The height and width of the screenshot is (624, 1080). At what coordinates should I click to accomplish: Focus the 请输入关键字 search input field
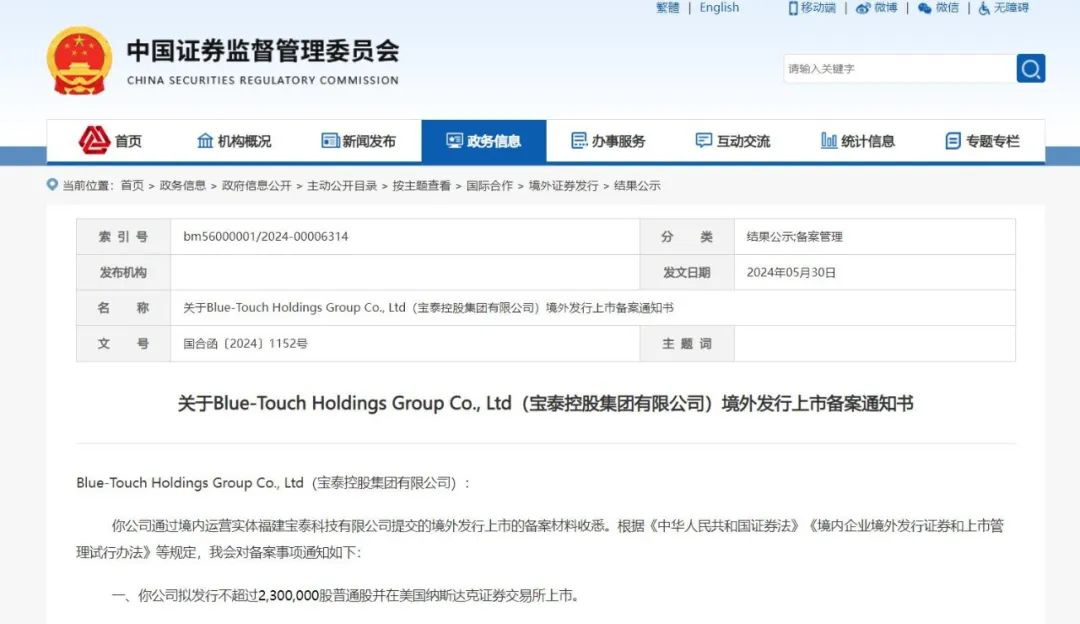point(898,69)
